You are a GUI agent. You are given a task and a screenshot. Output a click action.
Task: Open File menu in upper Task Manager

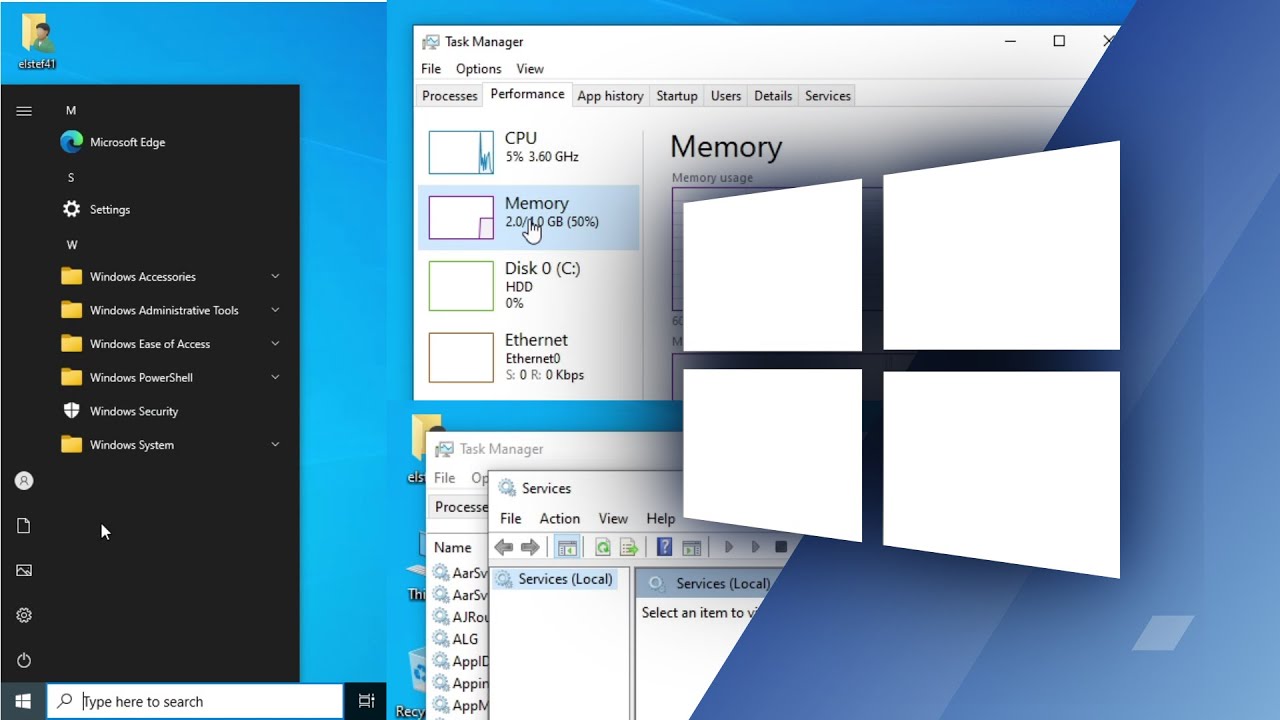tap(431, 69)
